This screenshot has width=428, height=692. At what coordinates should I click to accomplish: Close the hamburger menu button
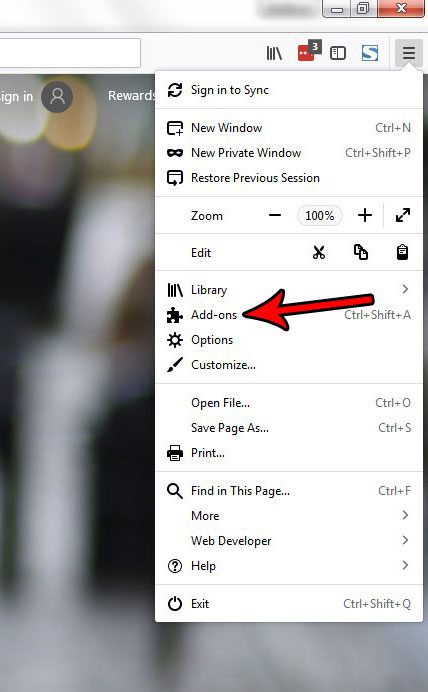tap(409, 53)
